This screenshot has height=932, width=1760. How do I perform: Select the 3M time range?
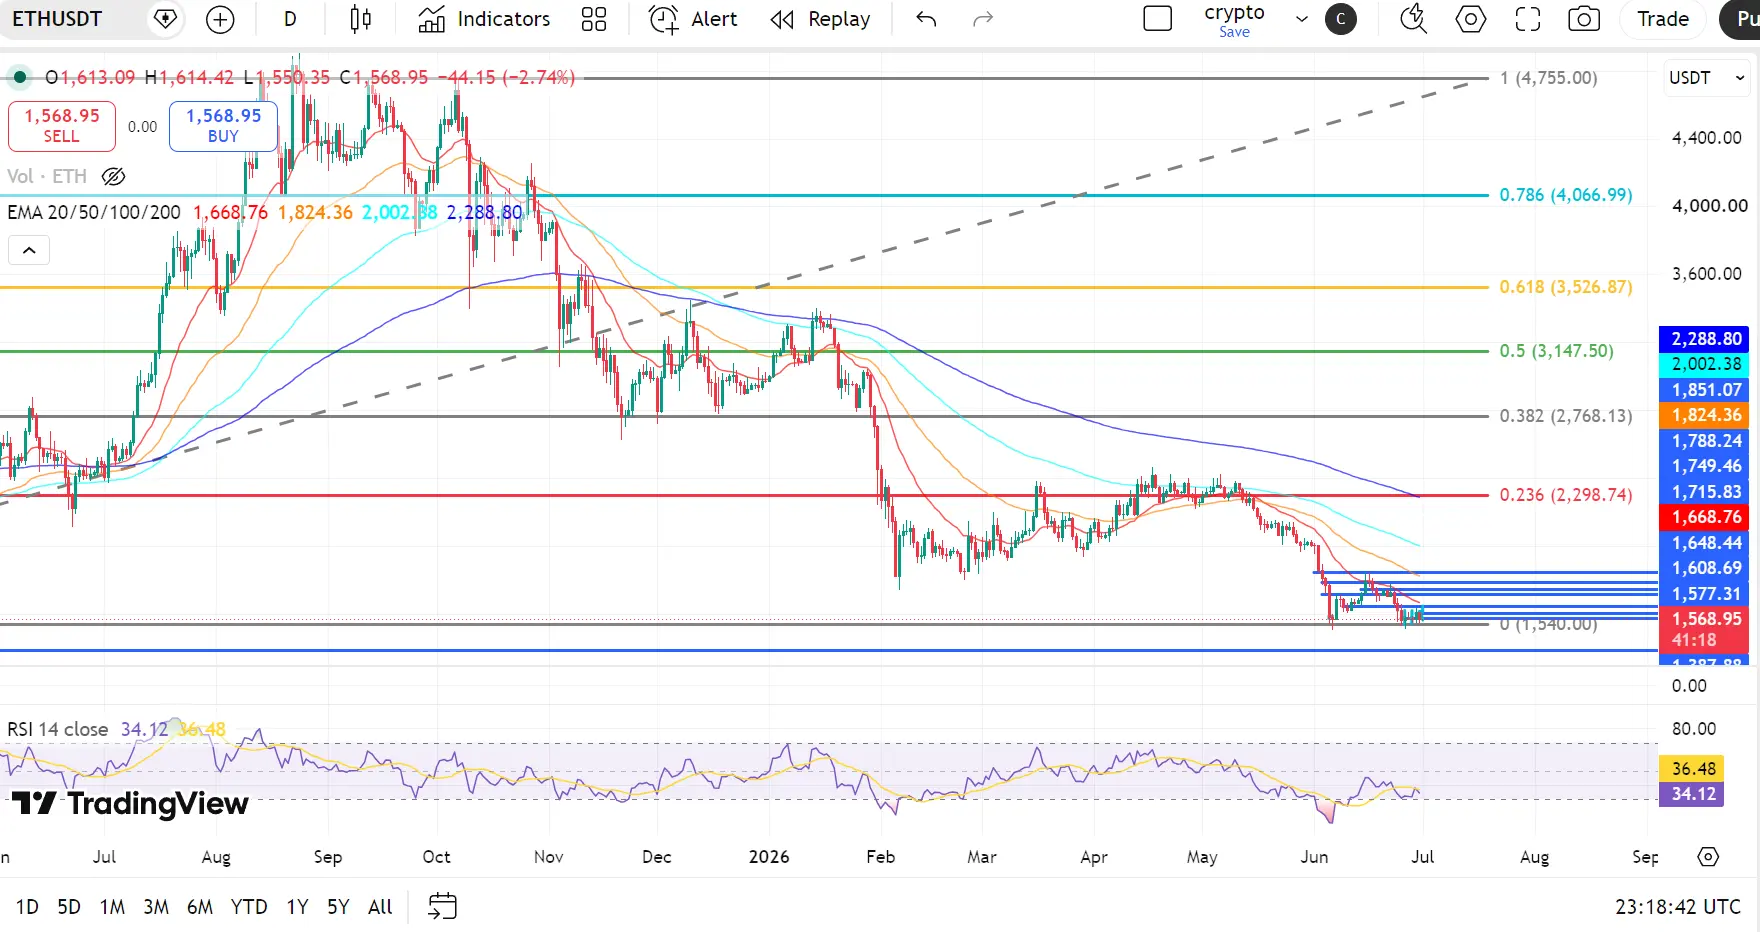156,907
